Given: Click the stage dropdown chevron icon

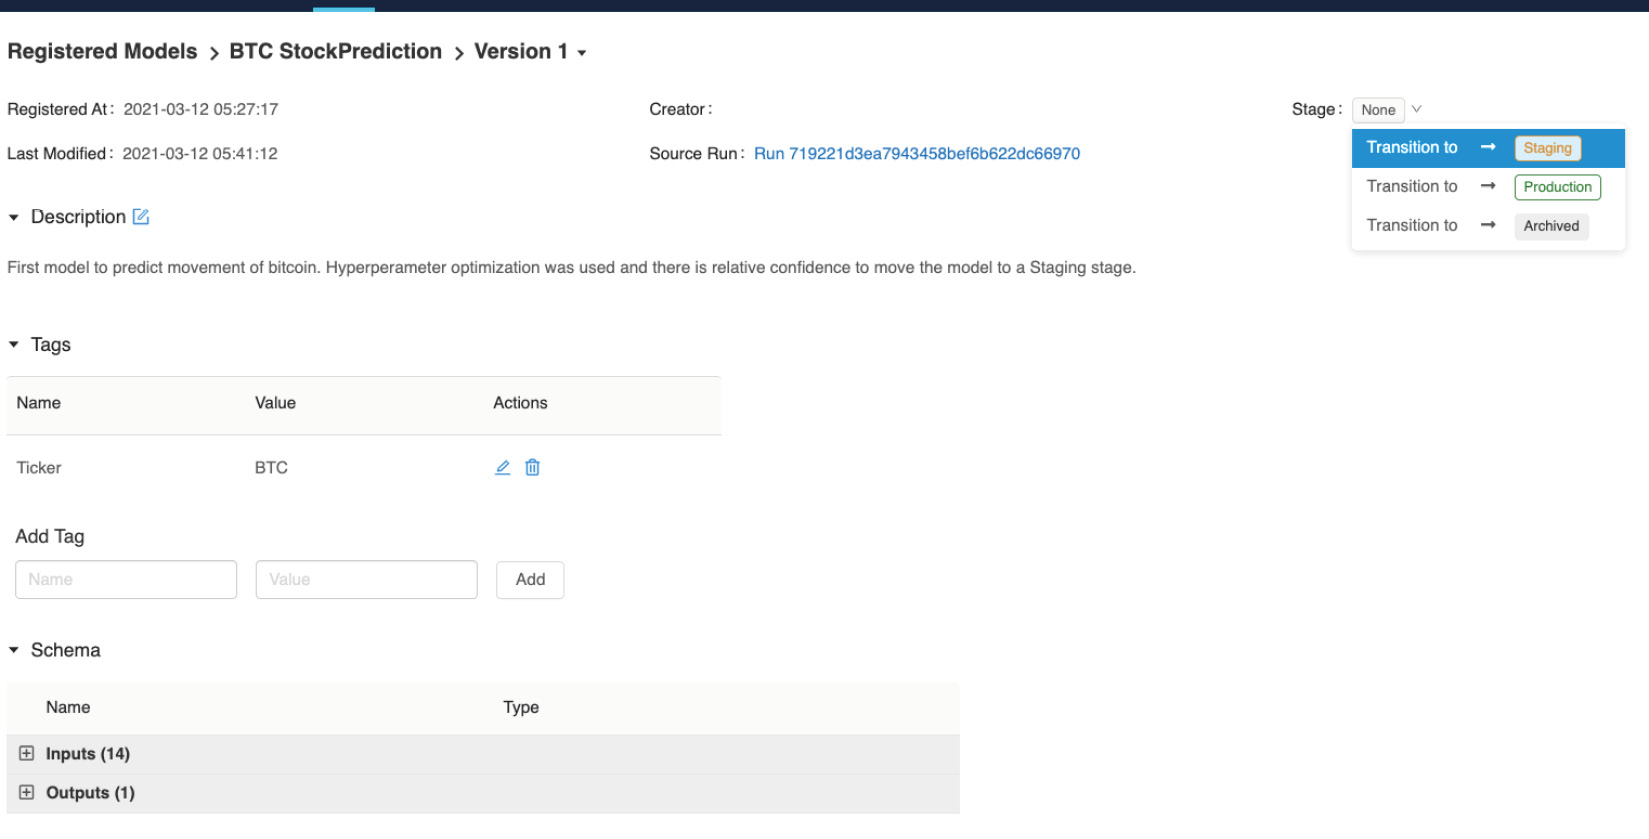Looking at the screenshot, I should click(x=1417, y=109).
